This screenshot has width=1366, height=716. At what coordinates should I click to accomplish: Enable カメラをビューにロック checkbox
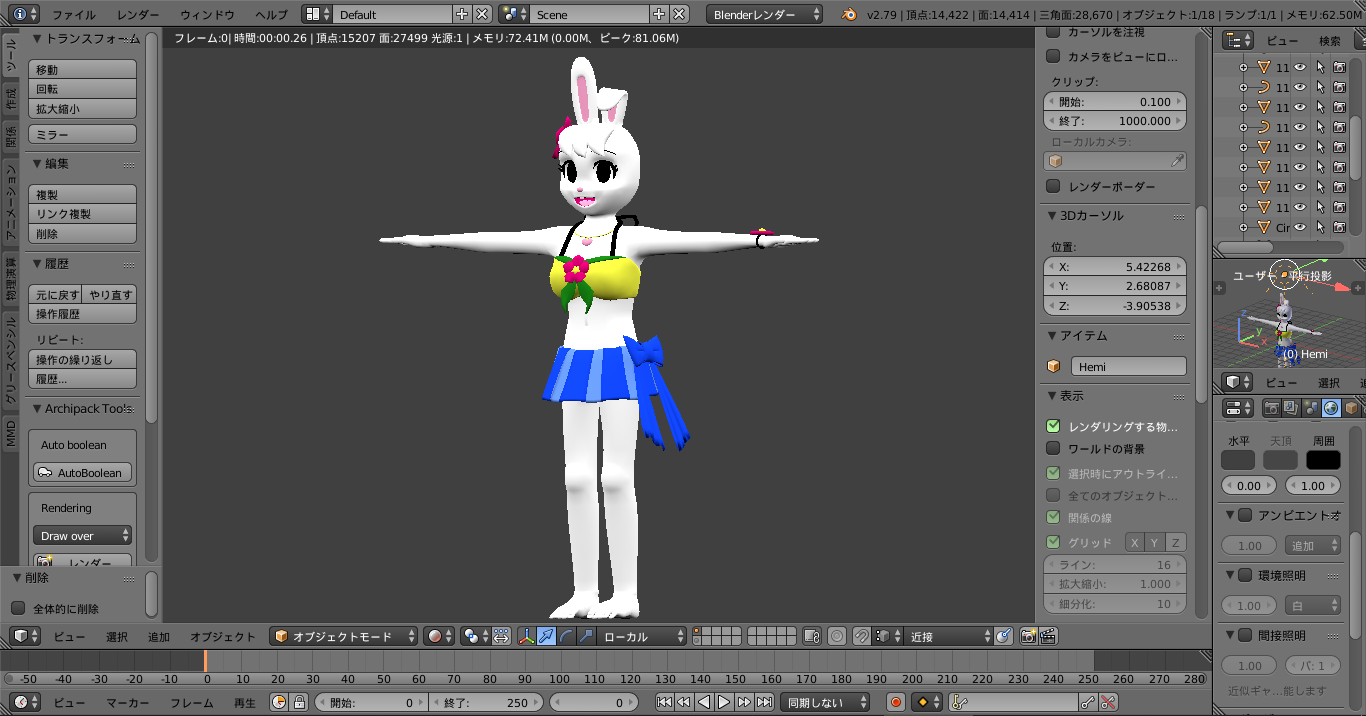click(x=1053, y=57)
